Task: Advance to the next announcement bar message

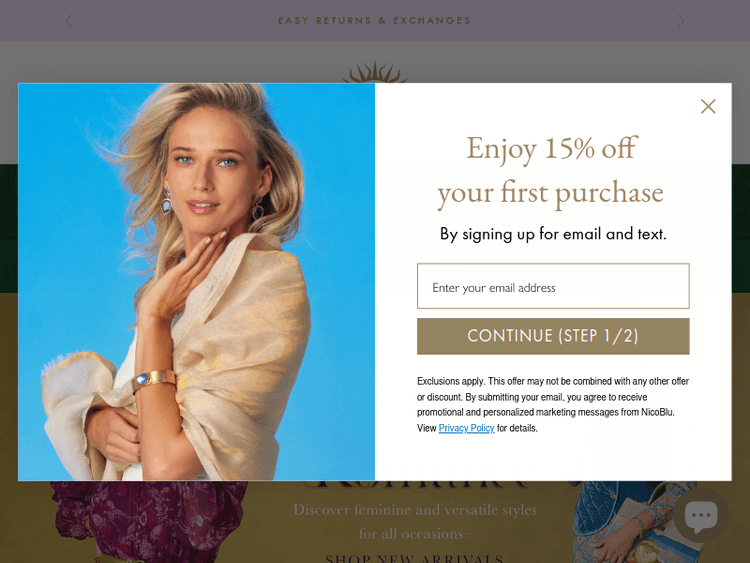Action: pyautogui.click(x=681, y=21)
